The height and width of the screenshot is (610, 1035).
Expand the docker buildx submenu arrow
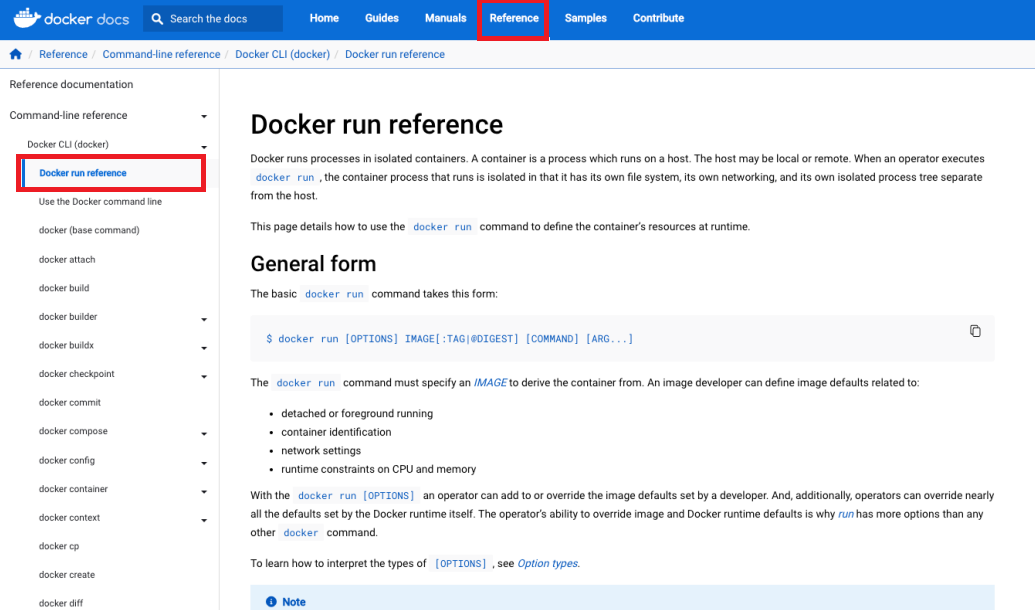[x=204, y=348]
